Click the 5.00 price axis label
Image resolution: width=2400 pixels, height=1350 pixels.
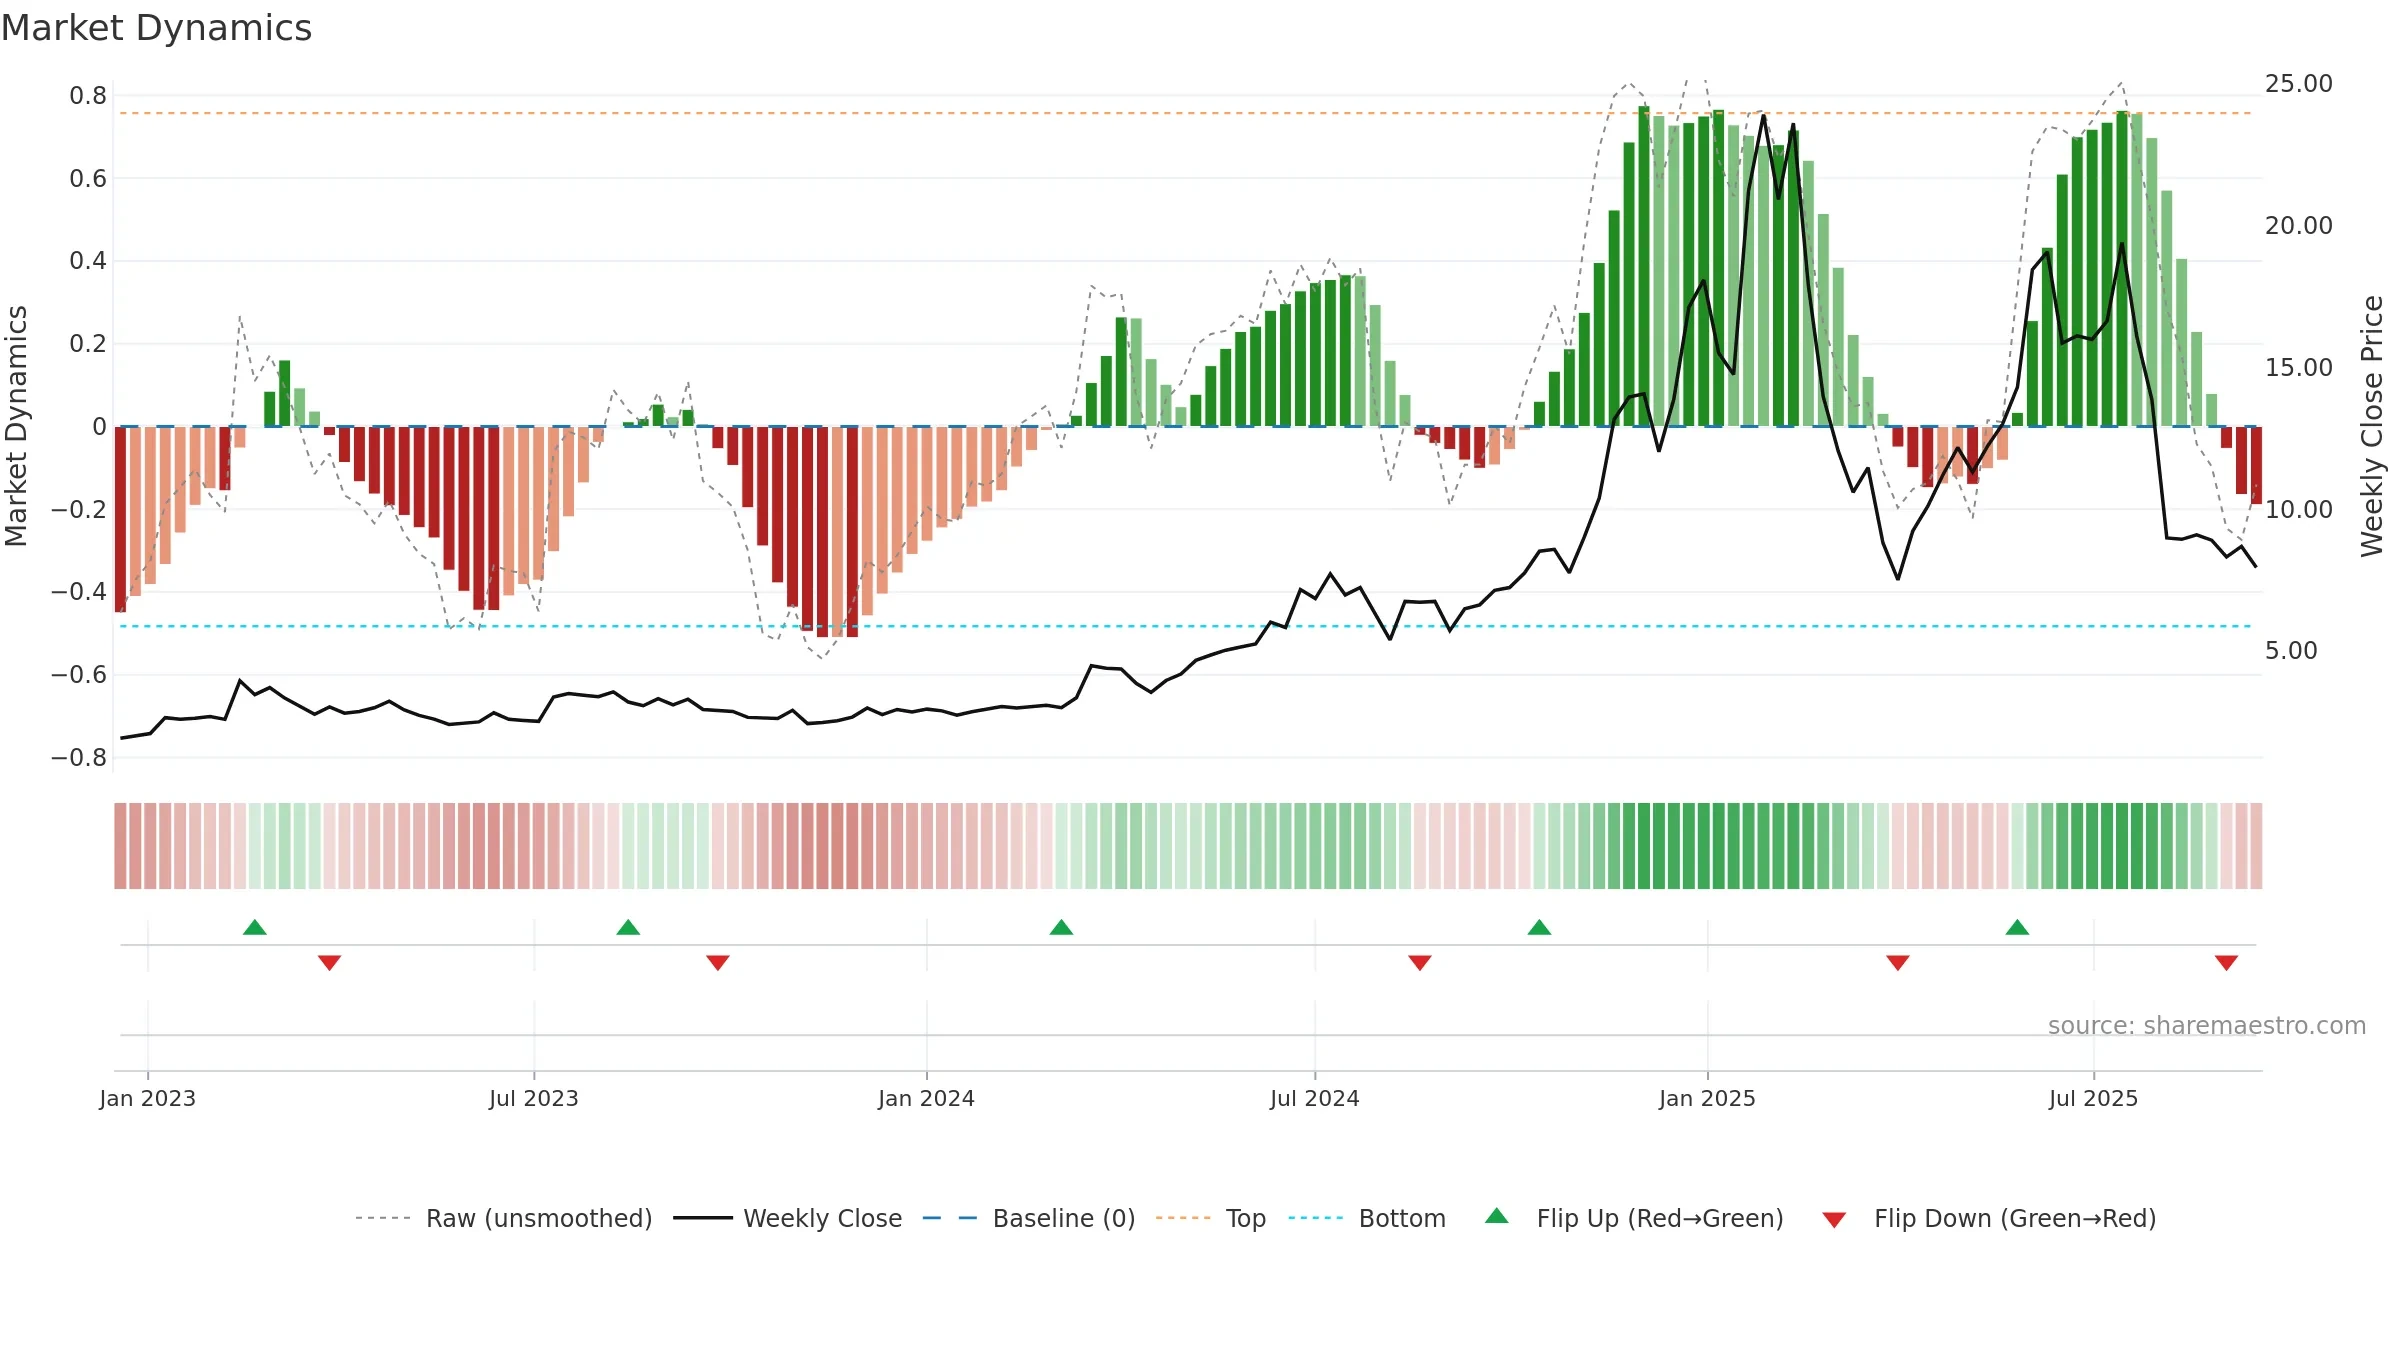[x=2291, y=651]
